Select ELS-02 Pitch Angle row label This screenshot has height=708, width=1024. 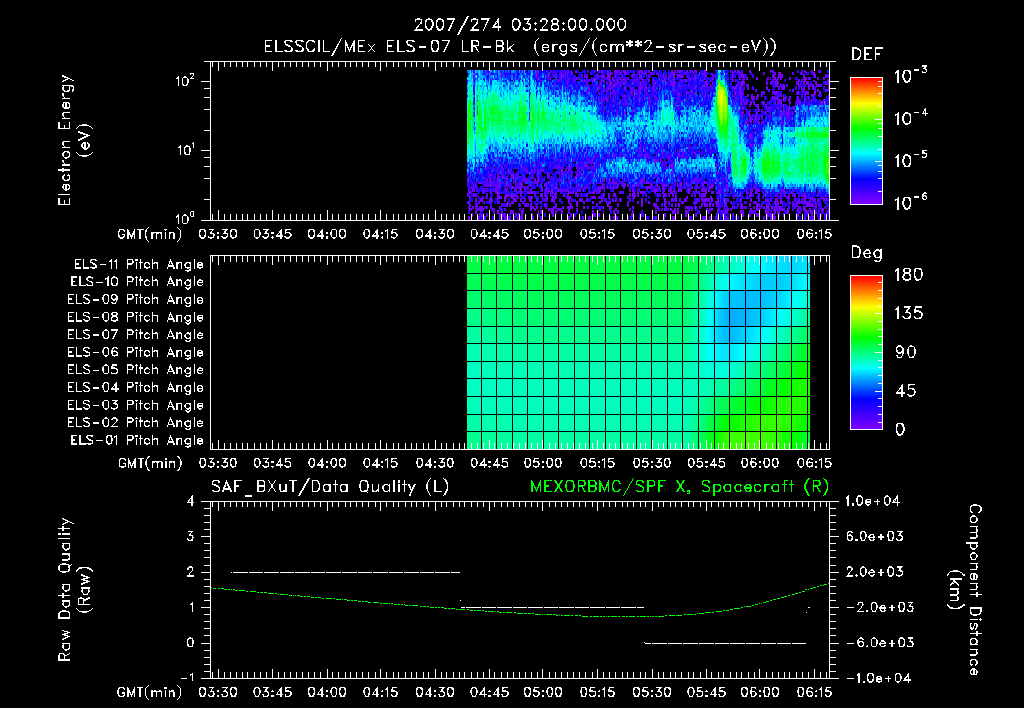[x=136, y=423]
